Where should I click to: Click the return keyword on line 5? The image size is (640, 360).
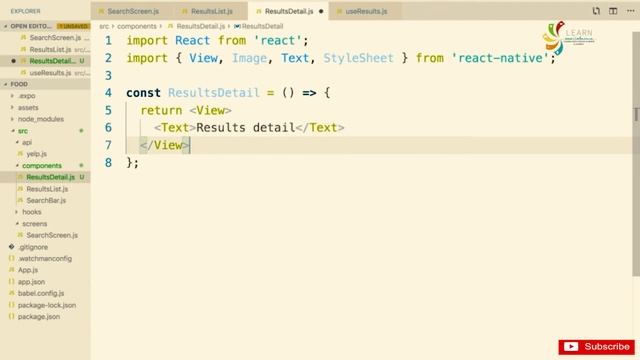click(161, 111)
